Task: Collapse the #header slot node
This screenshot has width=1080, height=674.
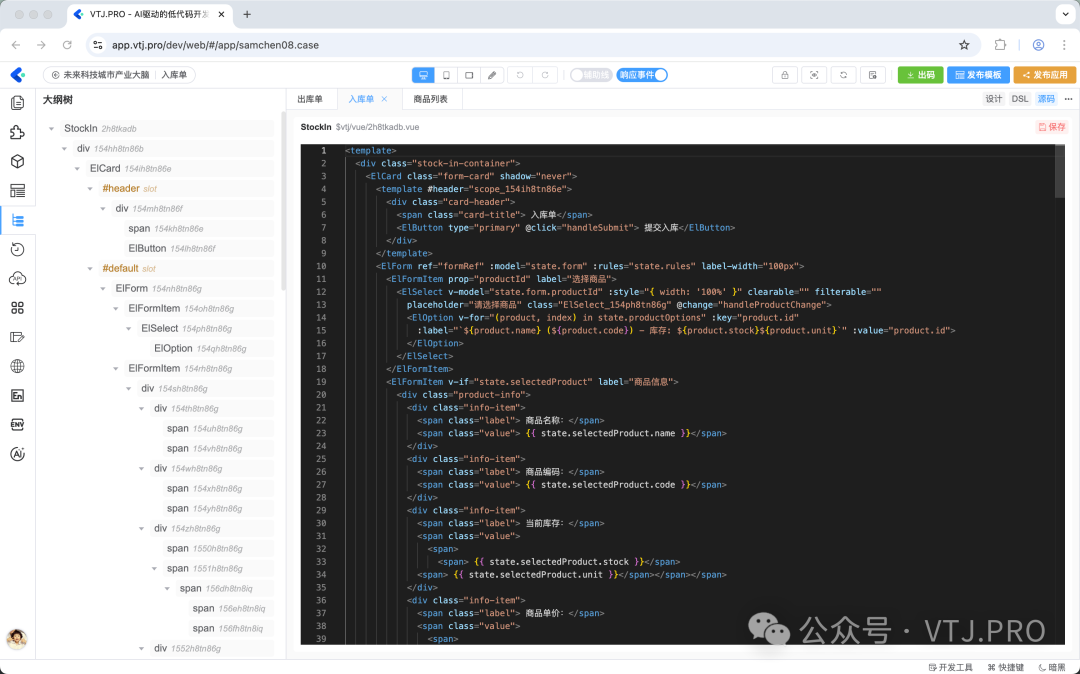Action: 90,189
